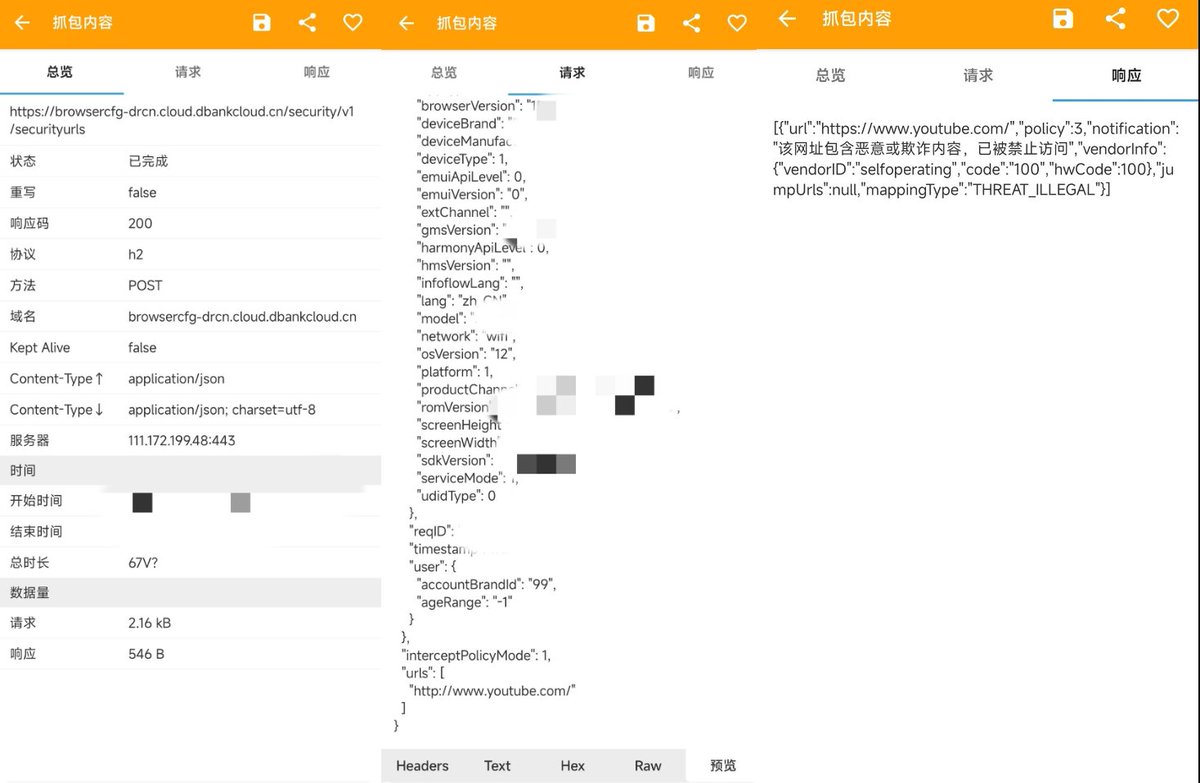1200x783 pixels.
Task: Select the Headers view at the bottom bar
Action: tap(422, 766)
